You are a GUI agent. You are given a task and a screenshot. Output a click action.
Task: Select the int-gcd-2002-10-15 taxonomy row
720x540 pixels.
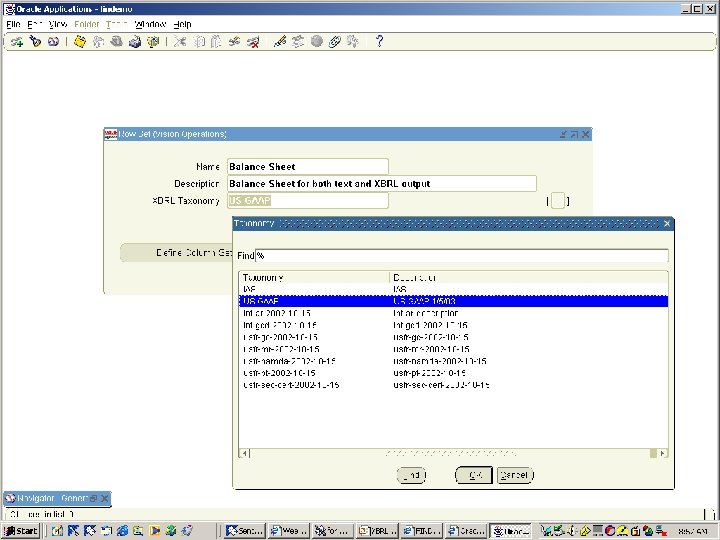pyautogui.click(x=453, y=325)
